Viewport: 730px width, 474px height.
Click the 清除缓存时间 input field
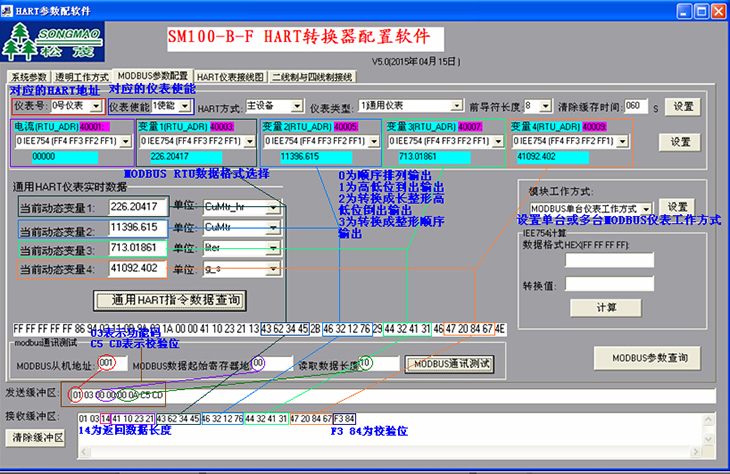coord(635,106)
